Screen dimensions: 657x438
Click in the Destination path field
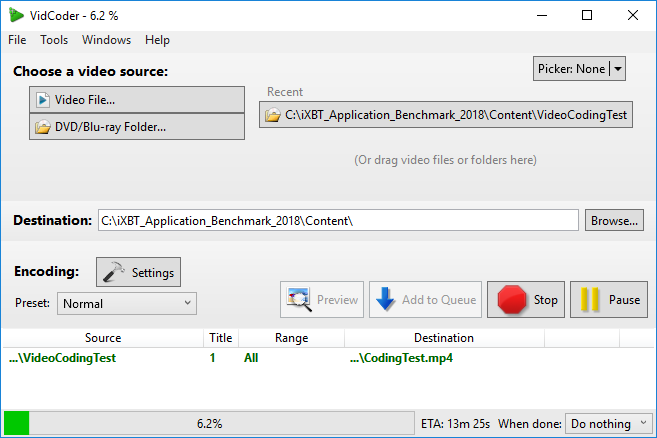click(x=338, y=220)
